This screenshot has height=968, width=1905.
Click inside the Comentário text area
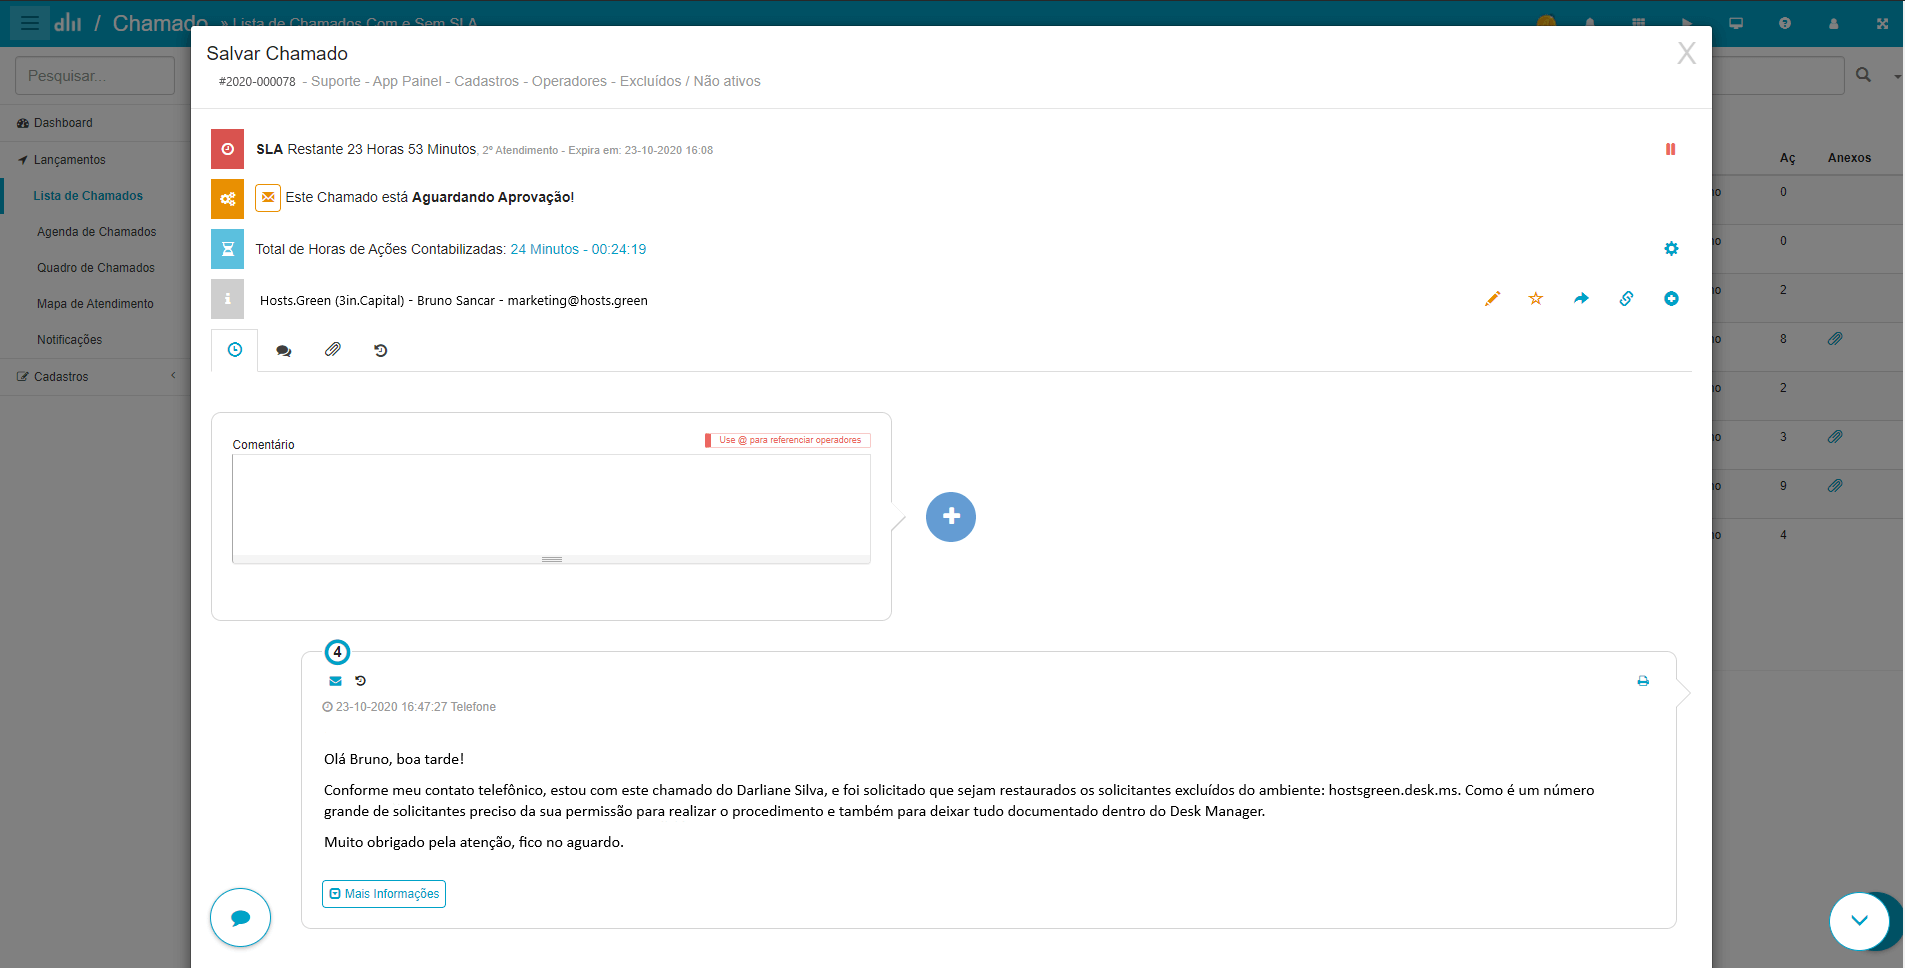click(551, 505)
